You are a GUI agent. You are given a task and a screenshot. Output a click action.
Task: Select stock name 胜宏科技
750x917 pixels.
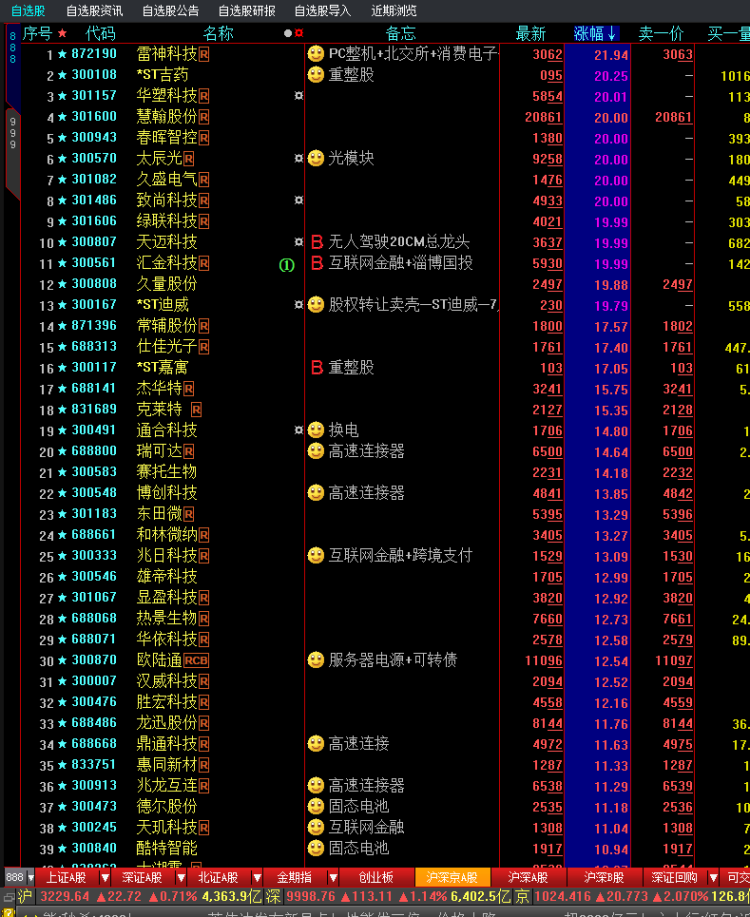167,702
